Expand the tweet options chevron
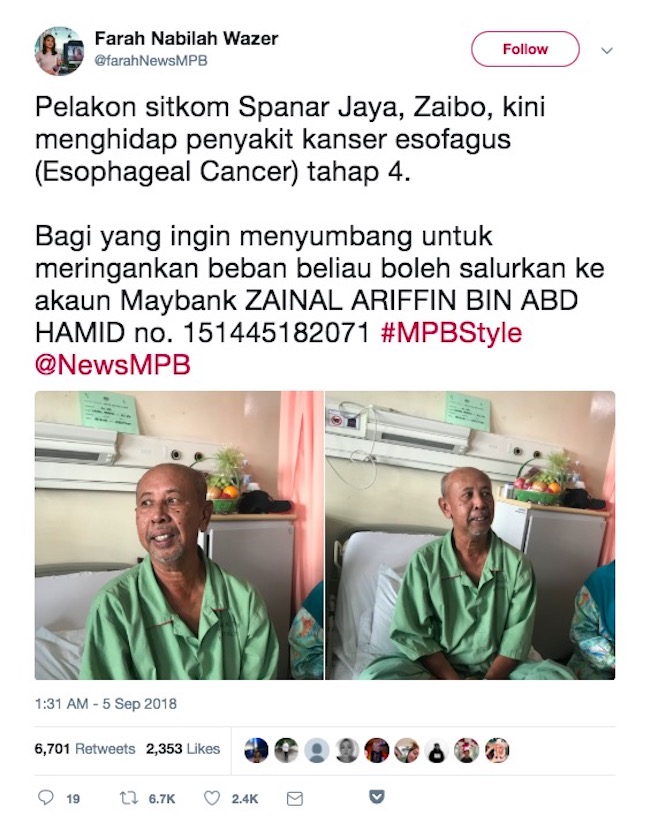Viewport: 650px width, 823px height. 607,51
